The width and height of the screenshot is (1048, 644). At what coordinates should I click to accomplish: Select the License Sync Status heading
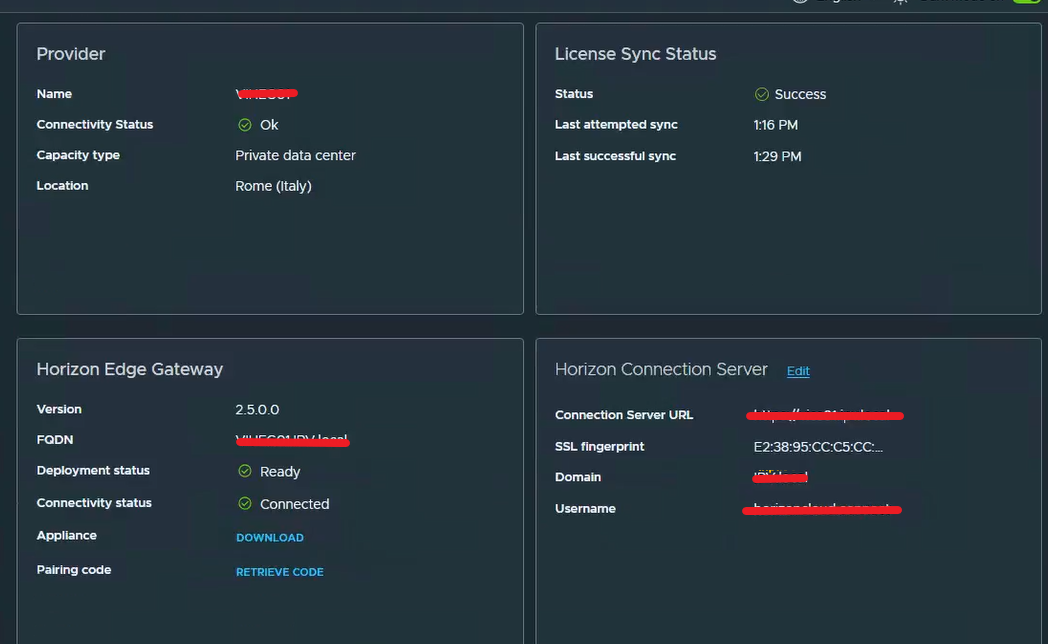(635, 54)
